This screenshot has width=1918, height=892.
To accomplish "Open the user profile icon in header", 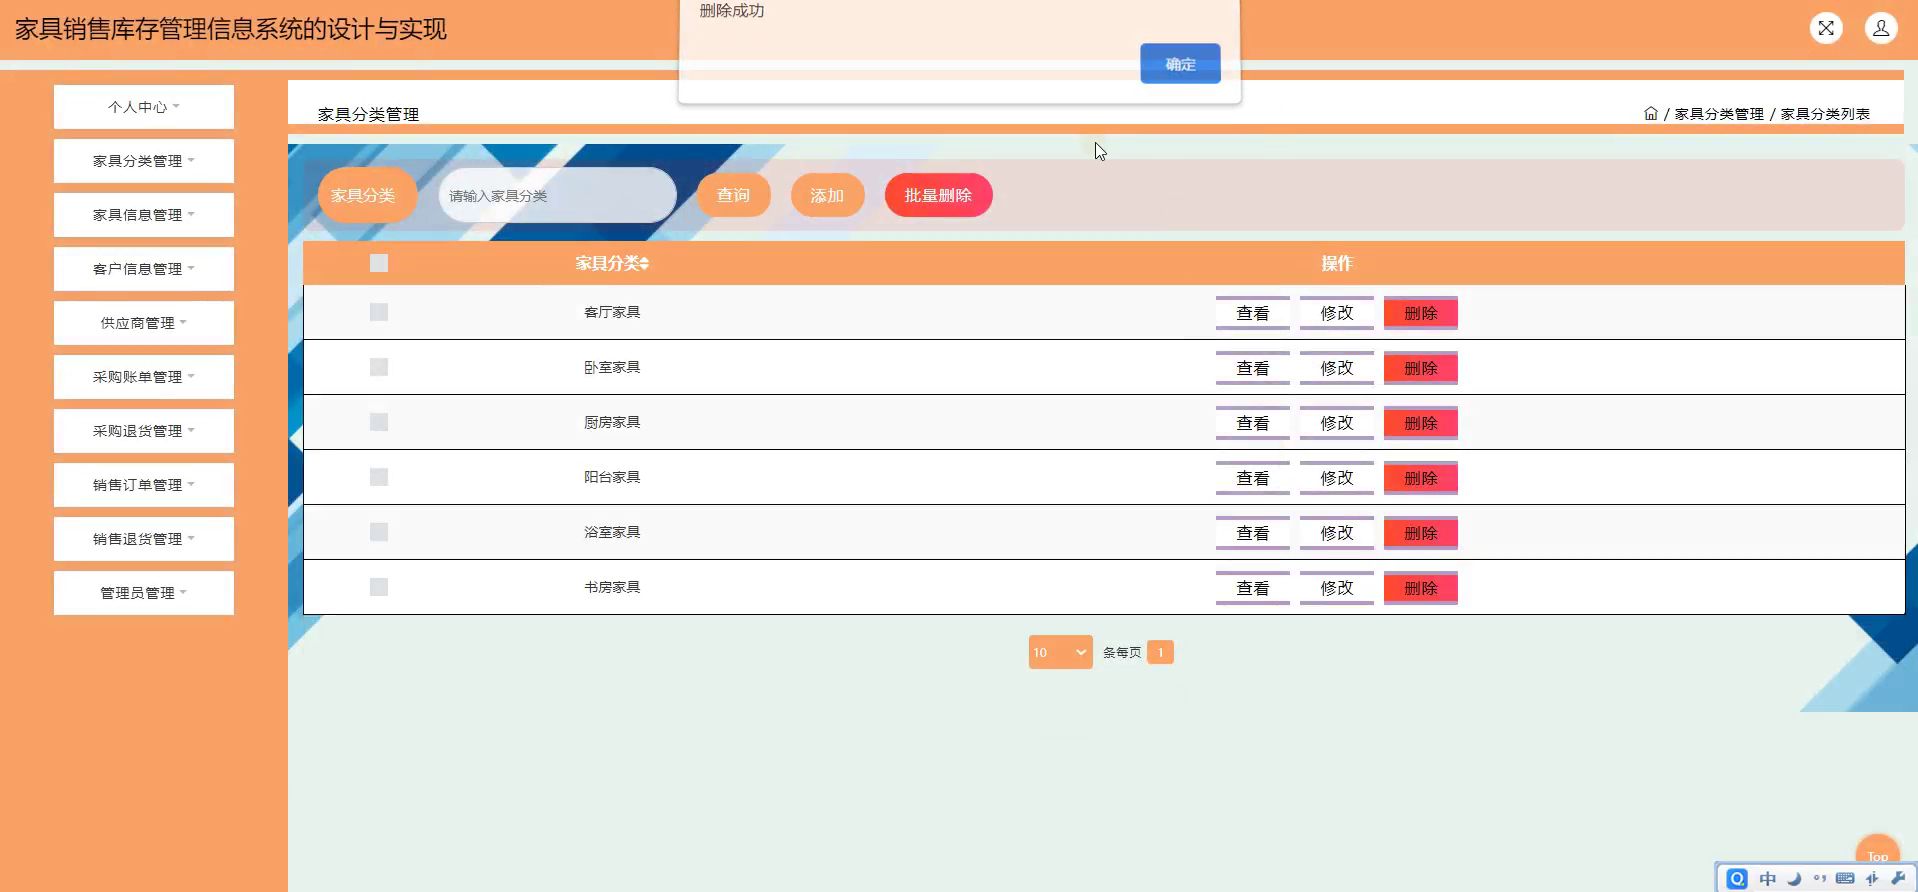I will [1881, 28].
